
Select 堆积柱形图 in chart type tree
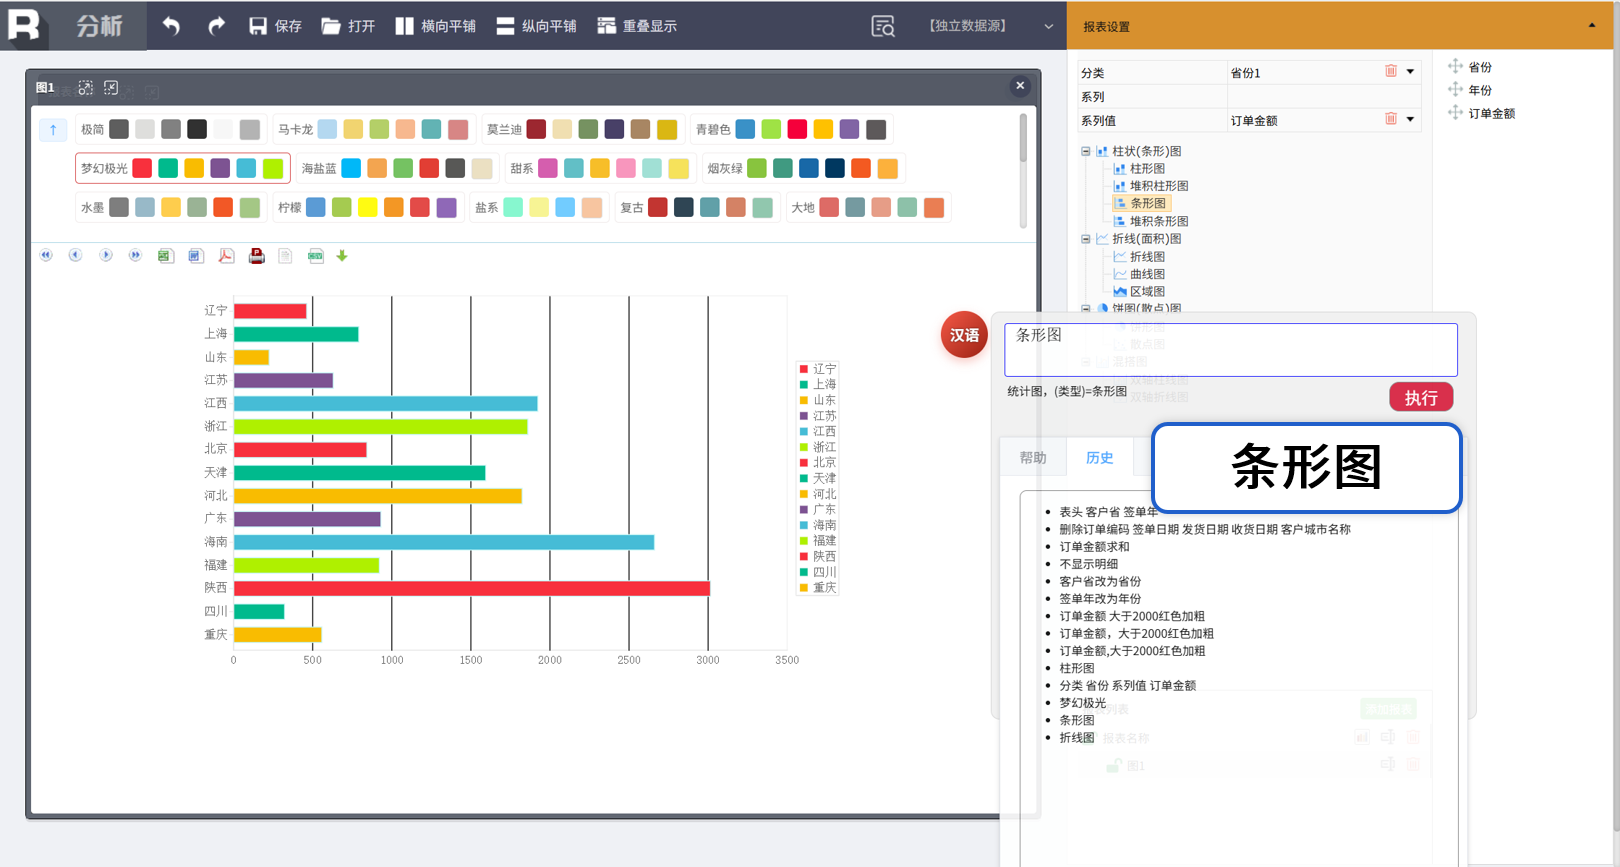(1158, 186)
